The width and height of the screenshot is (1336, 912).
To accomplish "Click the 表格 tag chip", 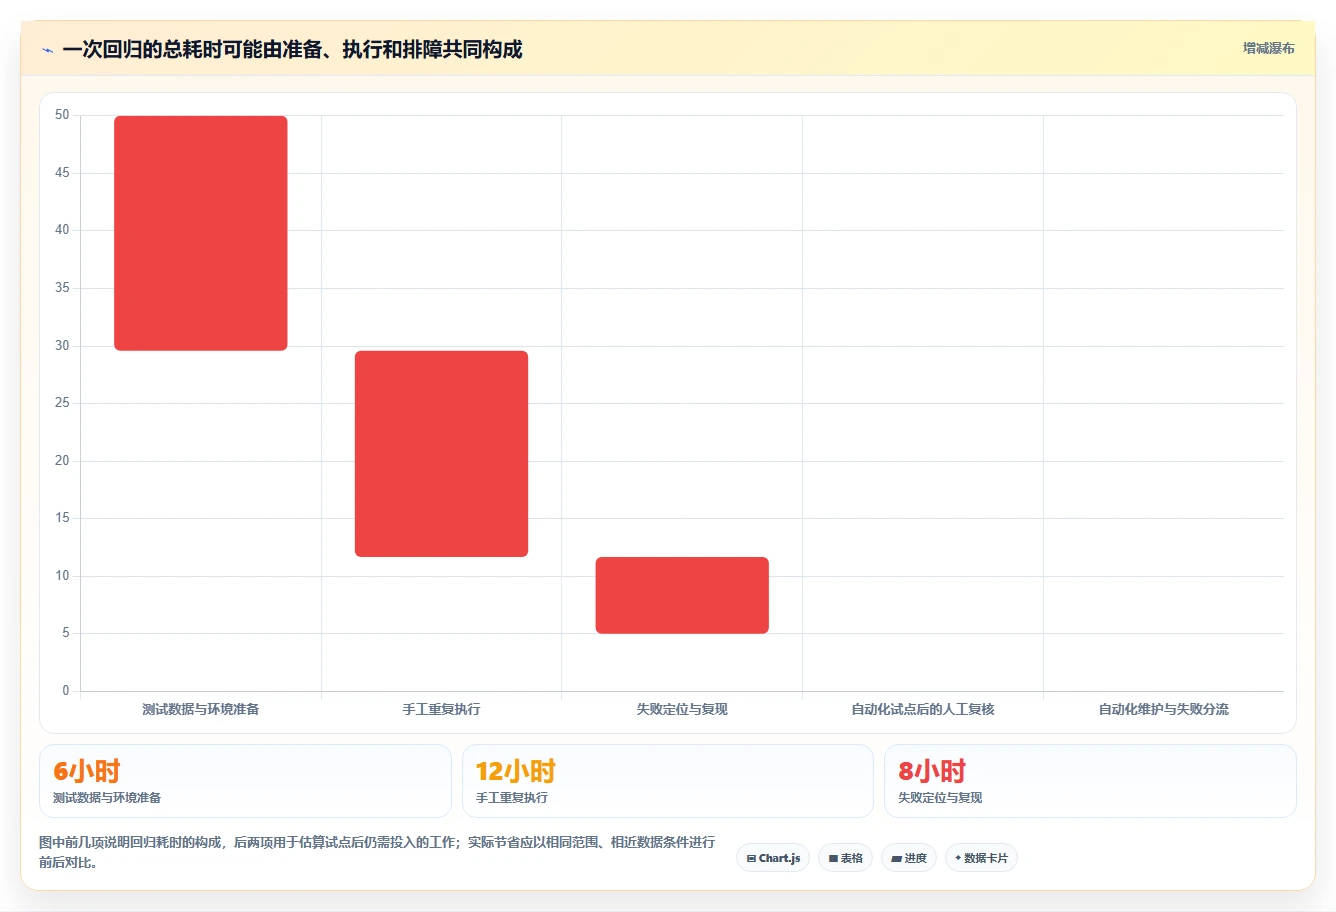I will point(845,858).
